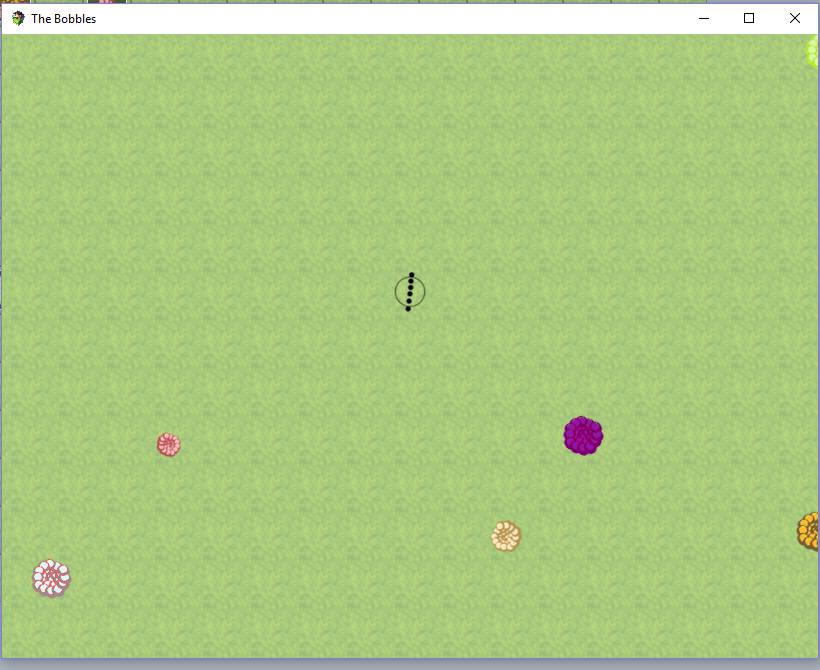This screenshot has height=670, width=820.
Task: Click grass halfway between dotted creature and purple bobble
Action: coord(497,363)
